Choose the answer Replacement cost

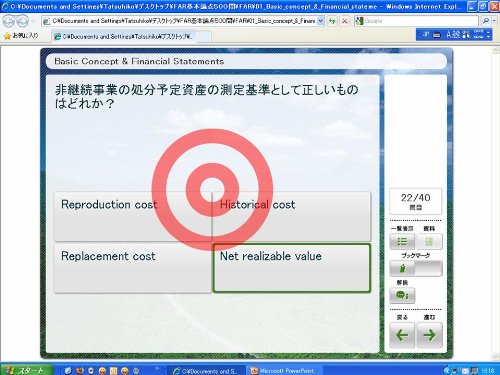(133, 268)
